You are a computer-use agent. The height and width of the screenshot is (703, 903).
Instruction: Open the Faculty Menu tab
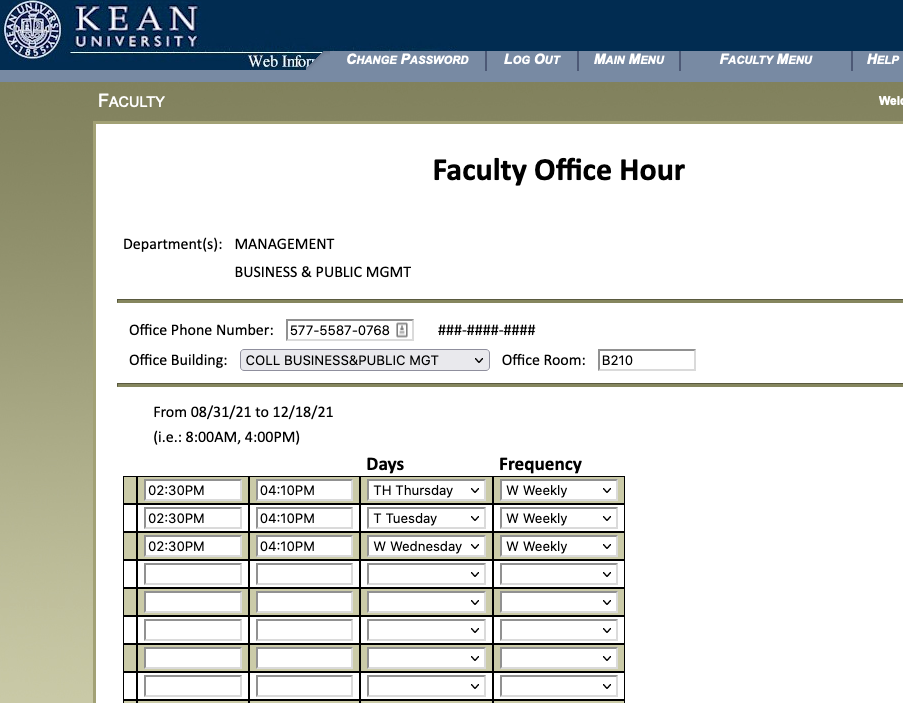765,59
